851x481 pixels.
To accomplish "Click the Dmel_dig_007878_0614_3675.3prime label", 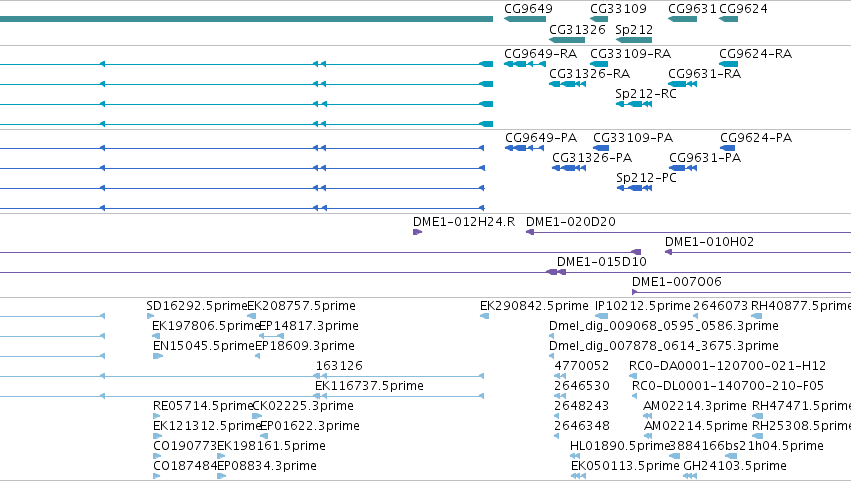I will click(x=664, y=346).
